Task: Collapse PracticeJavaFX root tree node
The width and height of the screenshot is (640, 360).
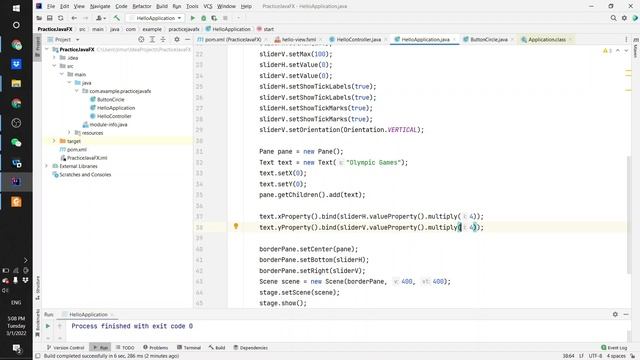Action: click(x=47, y=49)
